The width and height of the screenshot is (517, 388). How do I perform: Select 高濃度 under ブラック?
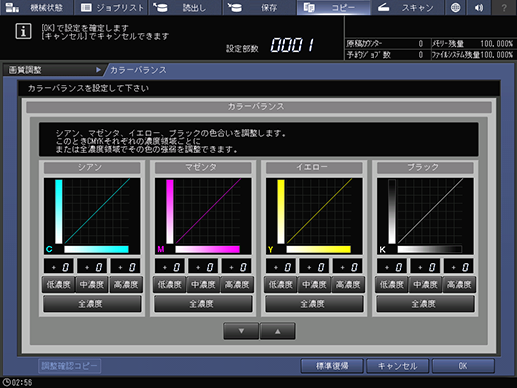click(x=459, y=285)
